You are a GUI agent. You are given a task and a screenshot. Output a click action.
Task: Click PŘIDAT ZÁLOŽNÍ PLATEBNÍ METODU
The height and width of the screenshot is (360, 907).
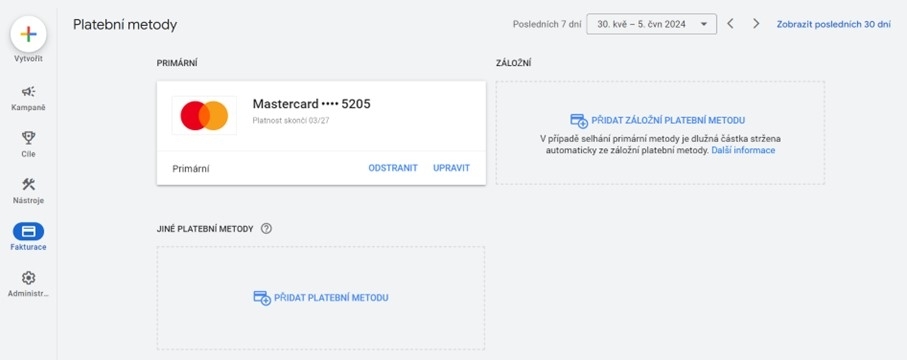668,120
